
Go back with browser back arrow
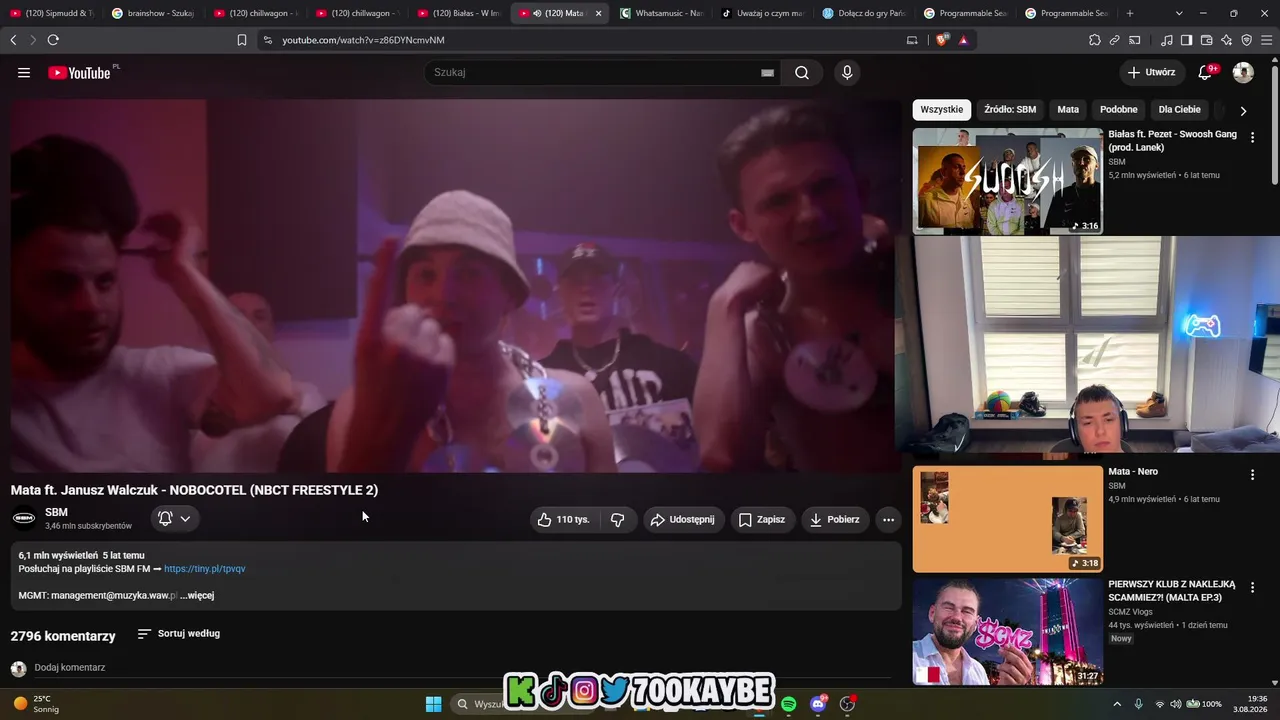tap(13, 40)
